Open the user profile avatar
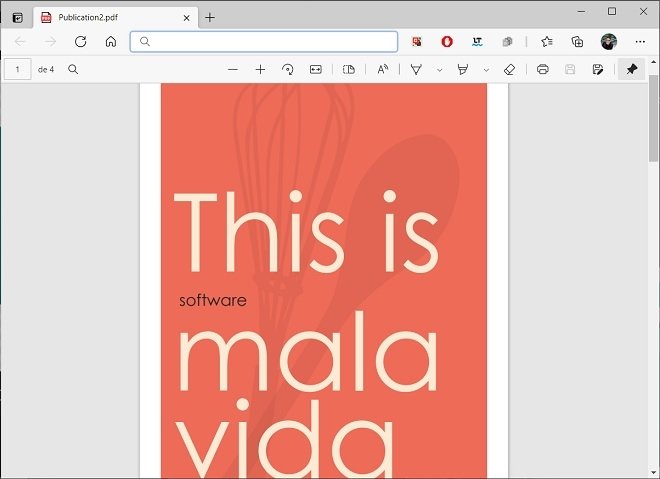Screen dimensions: 660x479 [x=609, y=42]
